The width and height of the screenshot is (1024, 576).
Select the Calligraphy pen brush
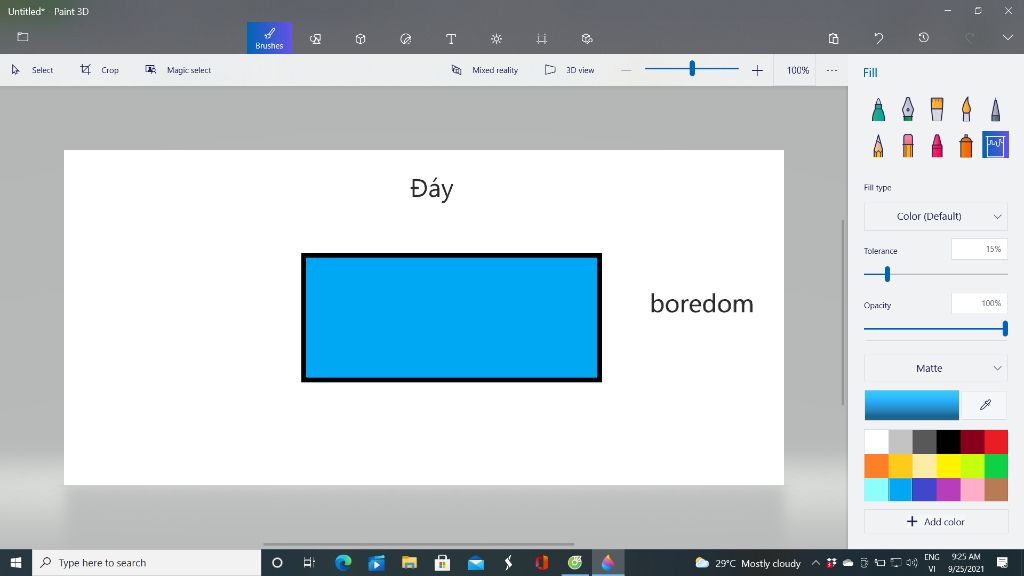[x=908, y=109]
